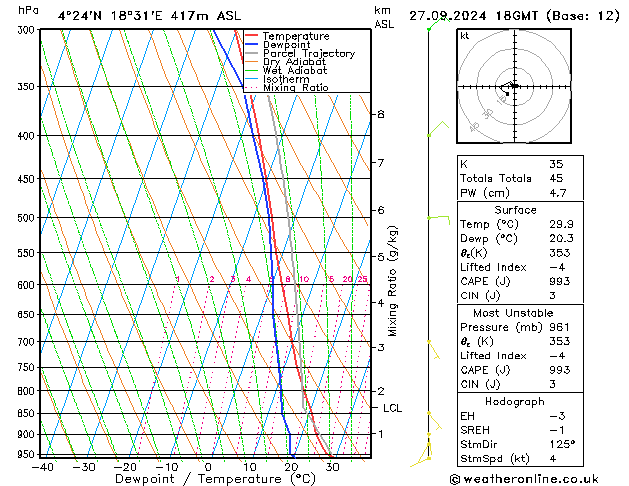Click the mixing ratio label 10
This screenshot has width=629, height=486.
(304, 279)
